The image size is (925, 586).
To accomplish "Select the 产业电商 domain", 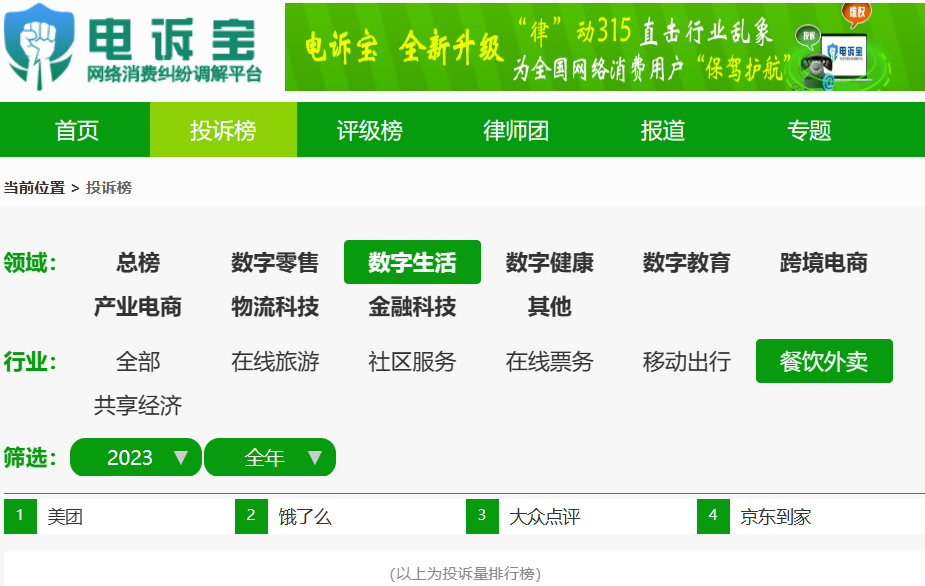I will tap(138, 306).
